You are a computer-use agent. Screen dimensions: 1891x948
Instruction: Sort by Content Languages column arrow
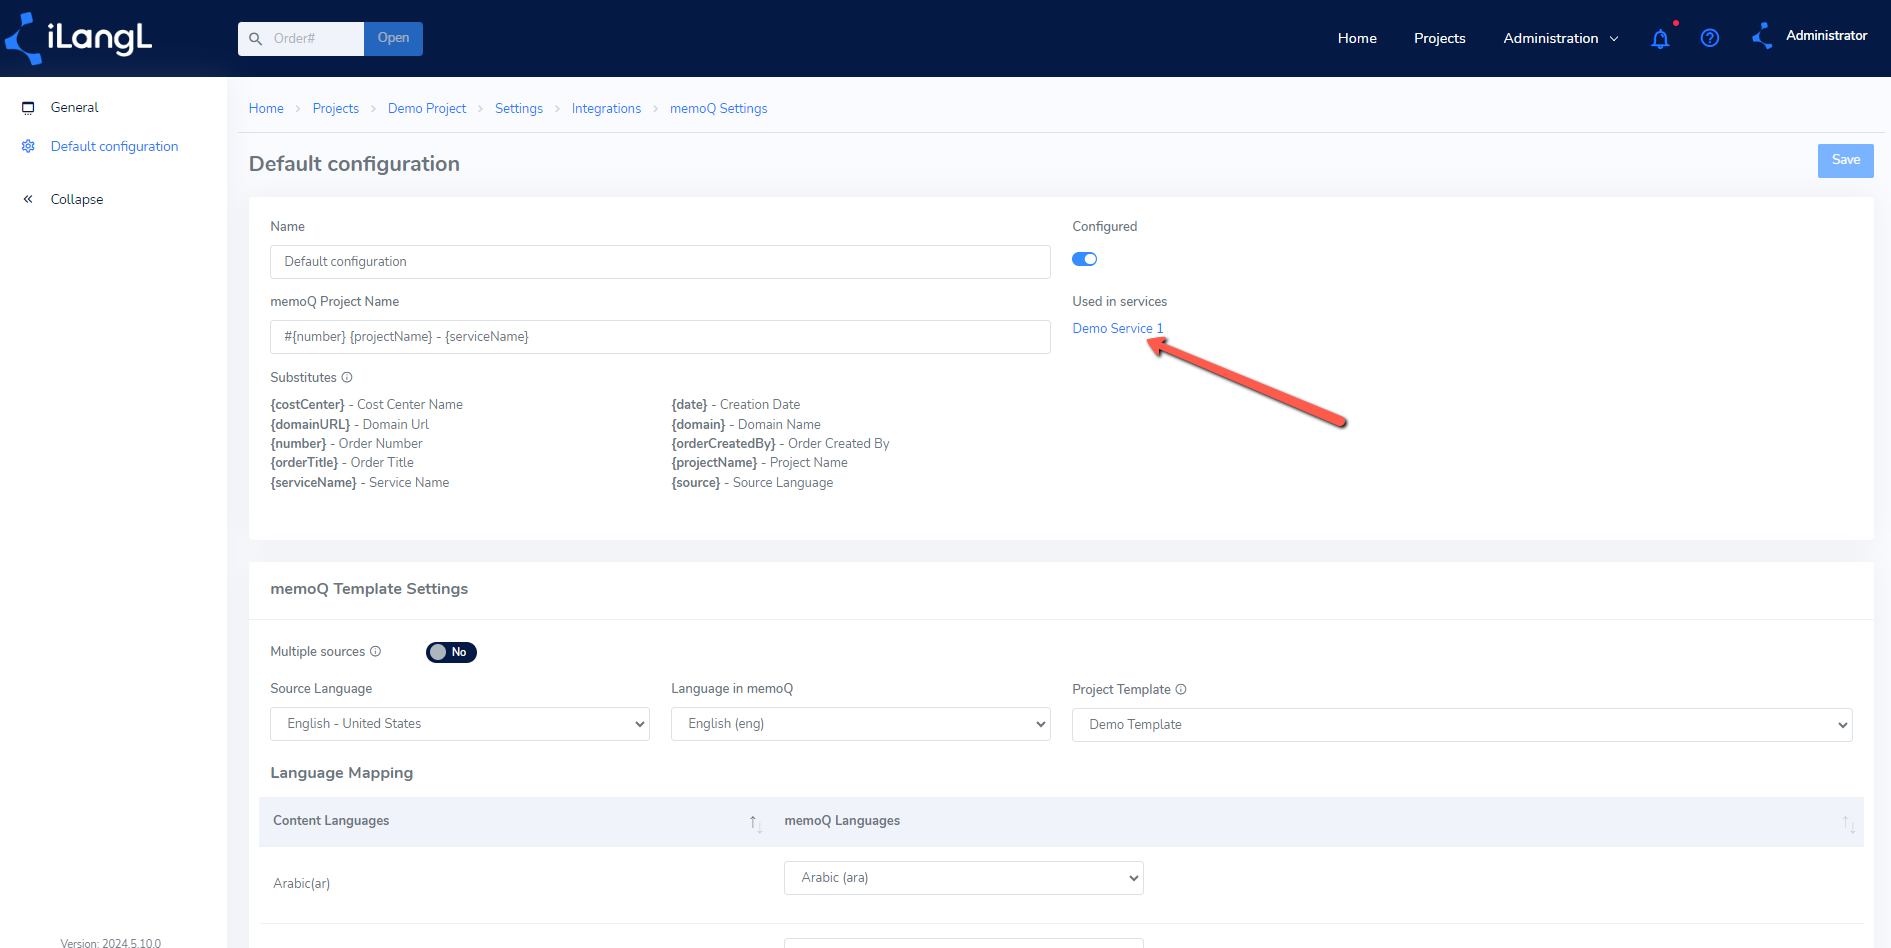click(x=755, y=822)
